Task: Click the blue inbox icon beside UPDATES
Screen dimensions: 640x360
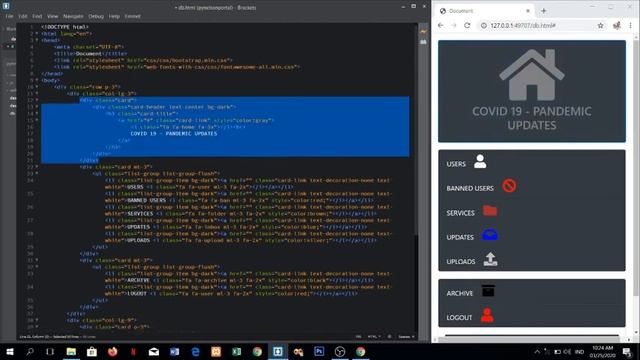Action: [x=490, y=235]
